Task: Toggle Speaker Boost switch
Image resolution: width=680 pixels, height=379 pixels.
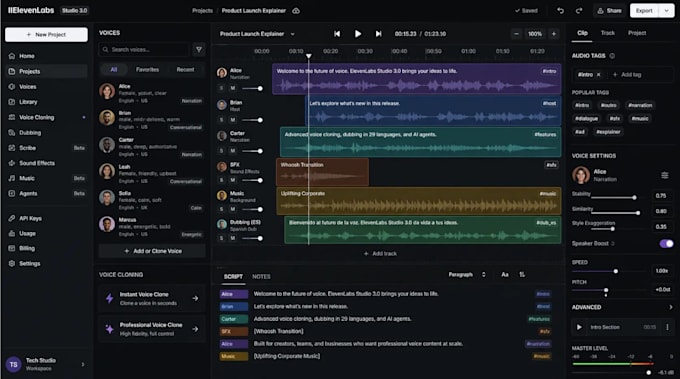Action: pos(666,243)
